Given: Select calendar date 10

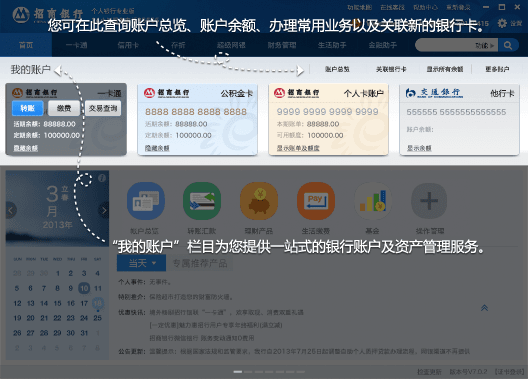Looking at the screenshot, I should coord(84,288).
